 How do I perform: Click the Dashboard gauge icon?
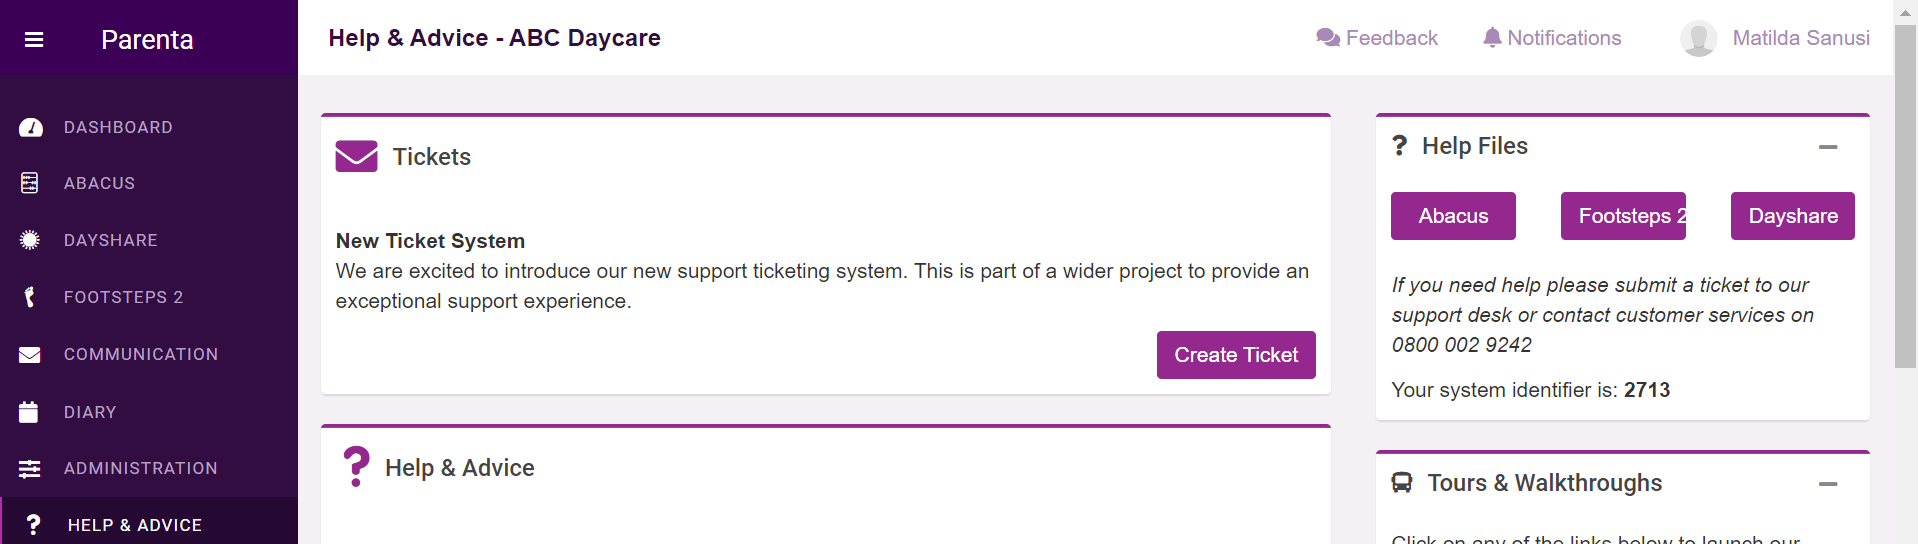pyautogui.click(x=31, y=127)
